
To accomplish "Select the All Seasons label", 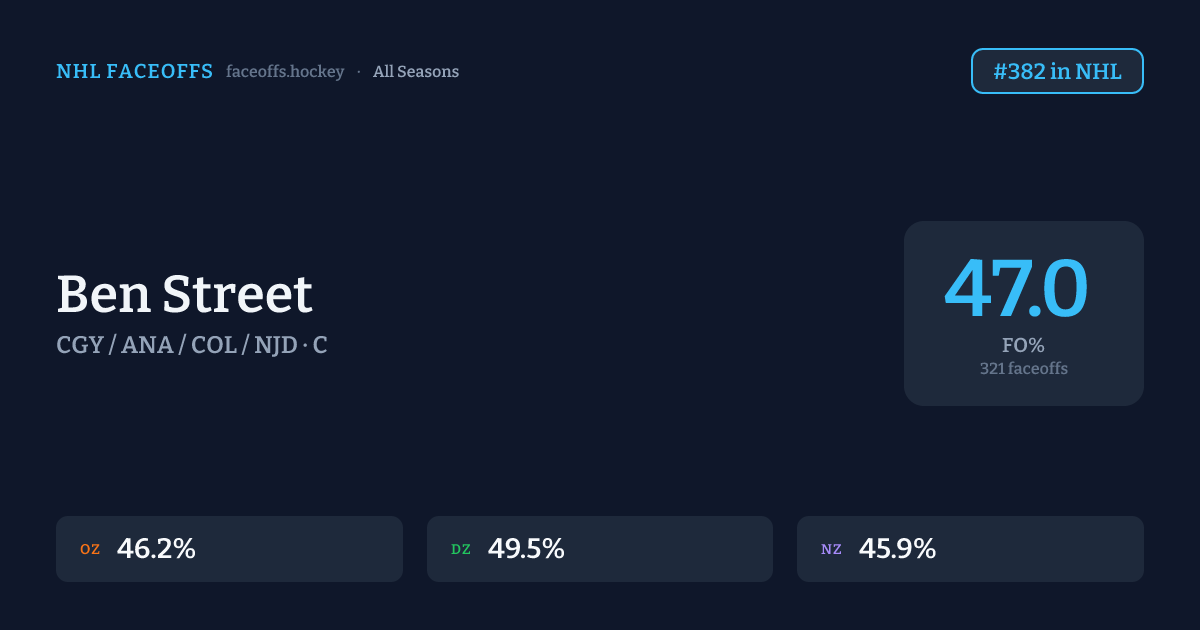I will 416,72.
